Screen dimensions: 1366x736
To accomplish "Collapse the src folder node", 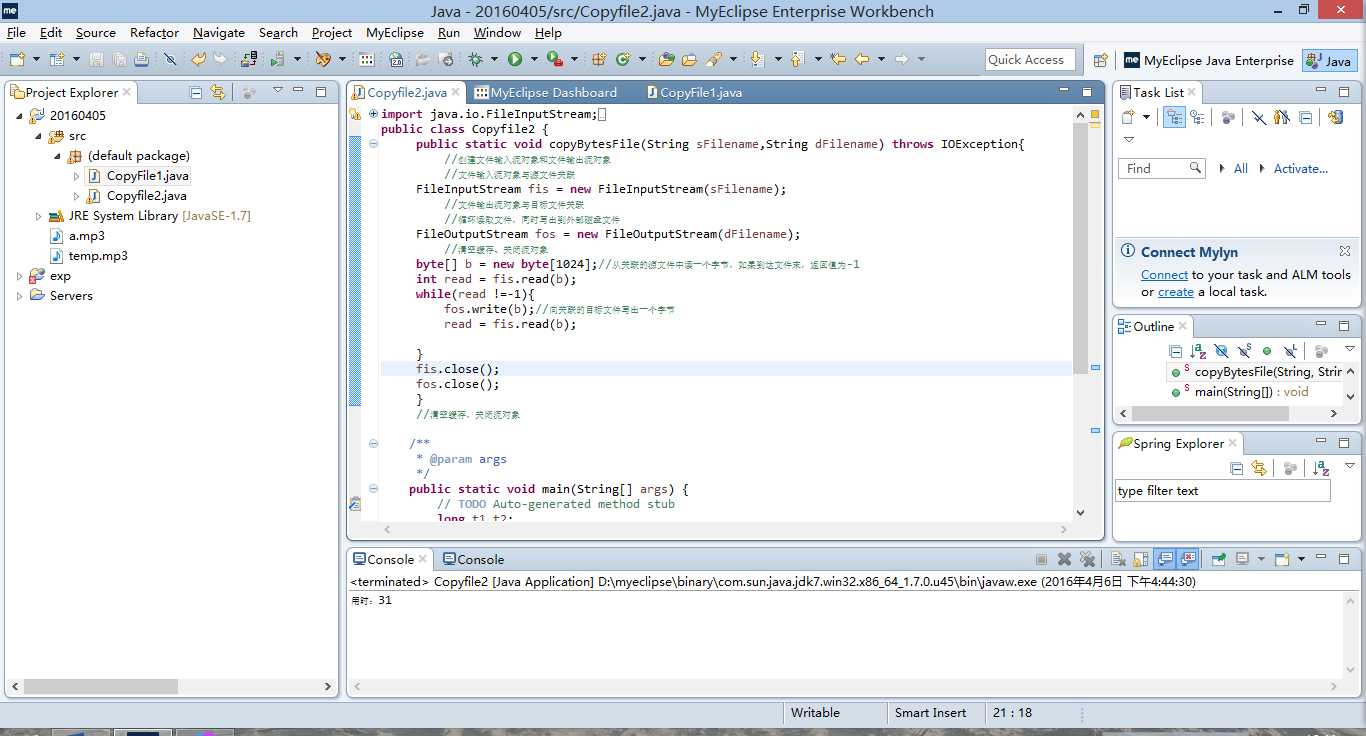I will point(38,136).
